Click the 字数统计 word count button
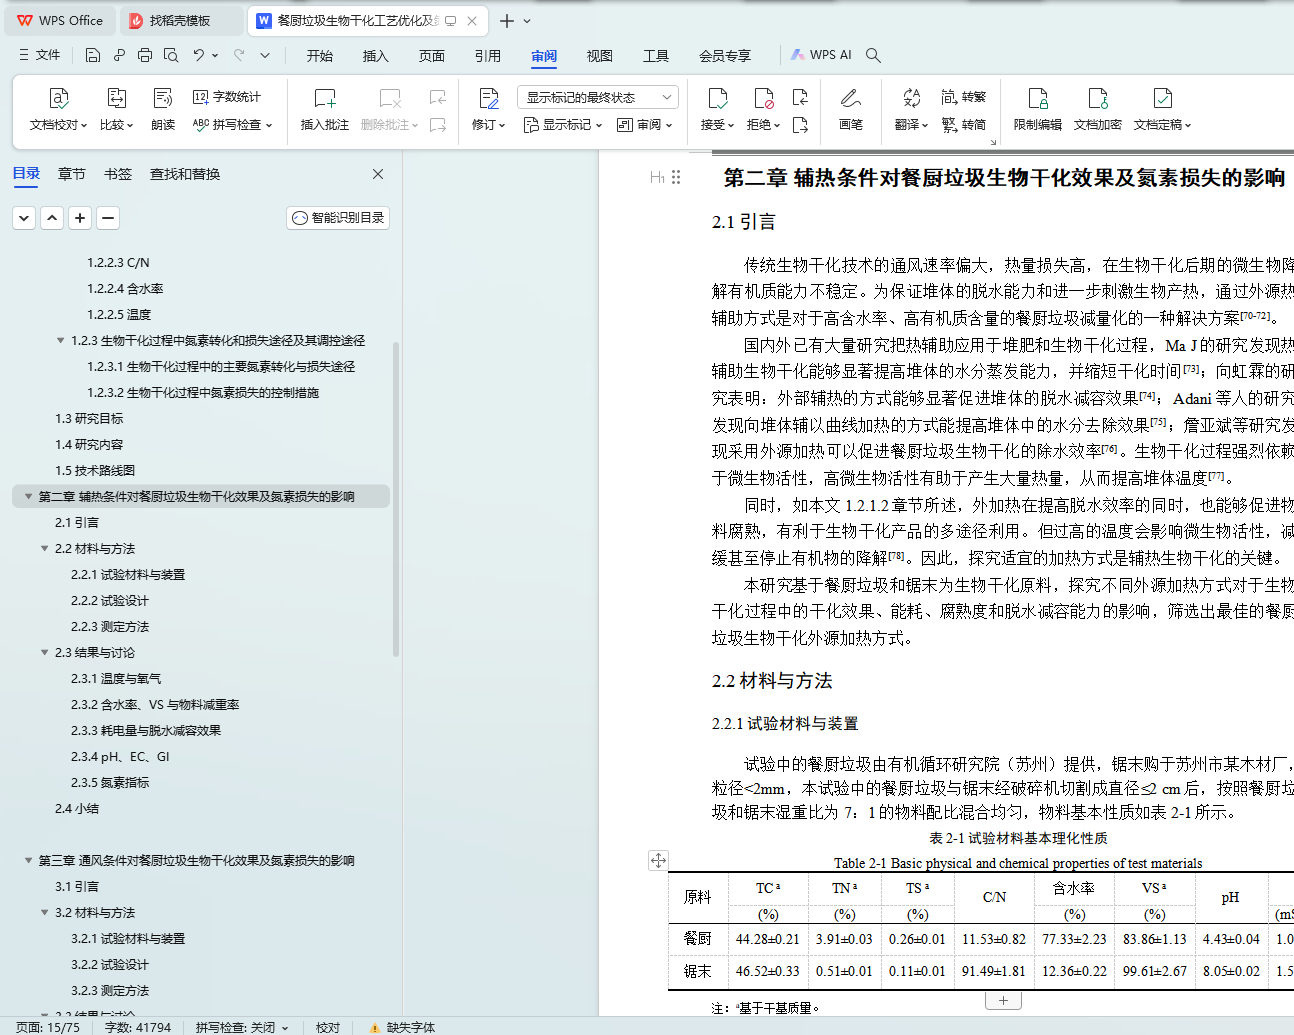The width and height of the screenshot is (1294, 1035). tap(227, 97)
